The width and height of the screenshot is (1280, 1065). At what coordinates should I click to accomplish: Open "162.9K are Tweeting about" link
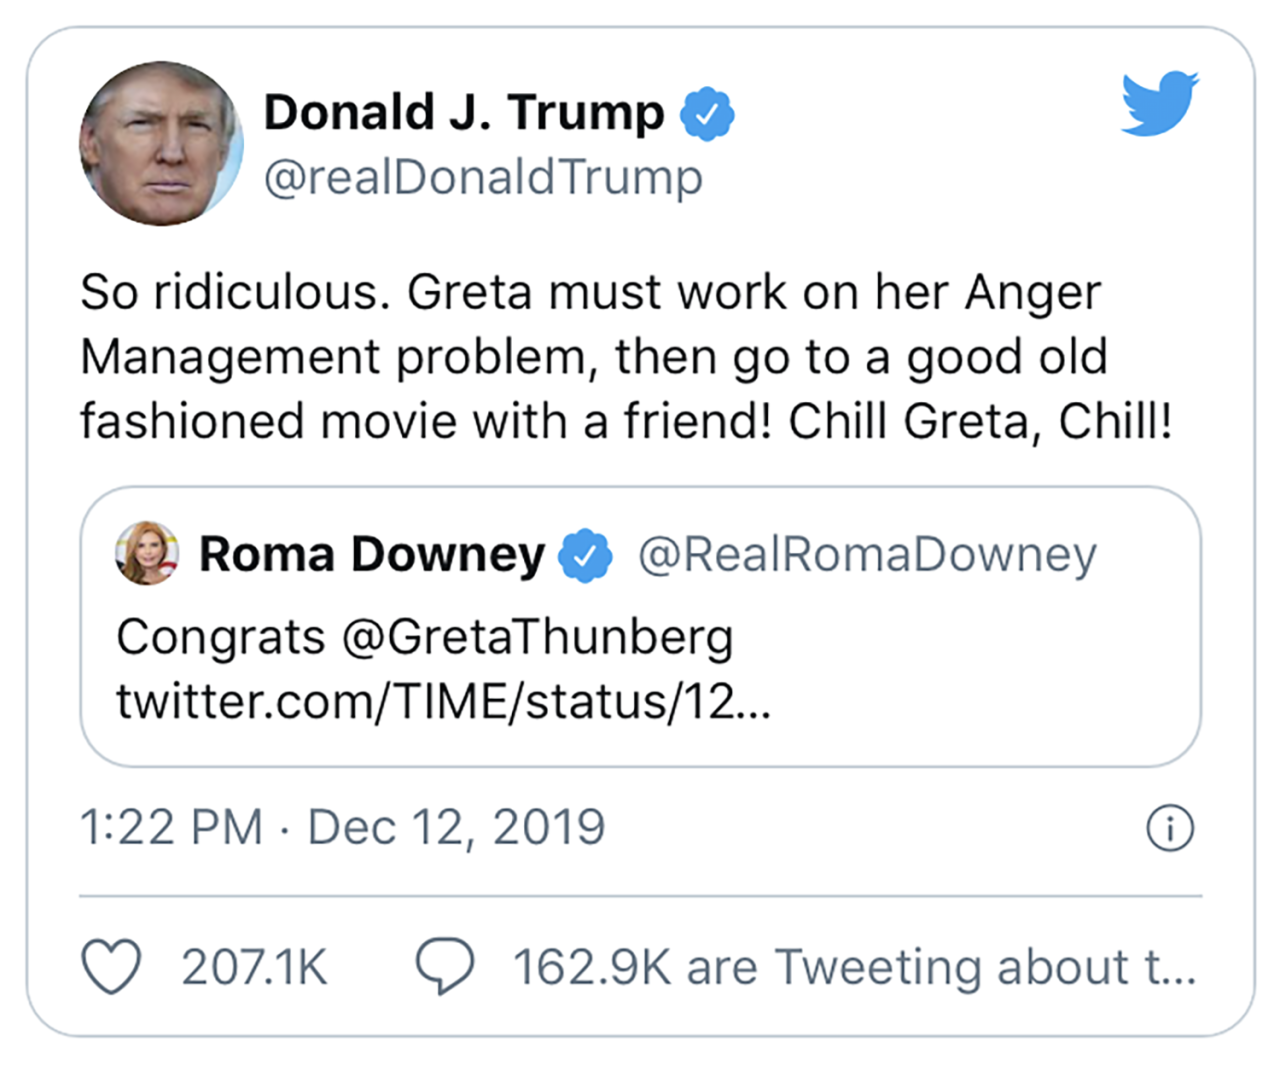click(854, 967)
